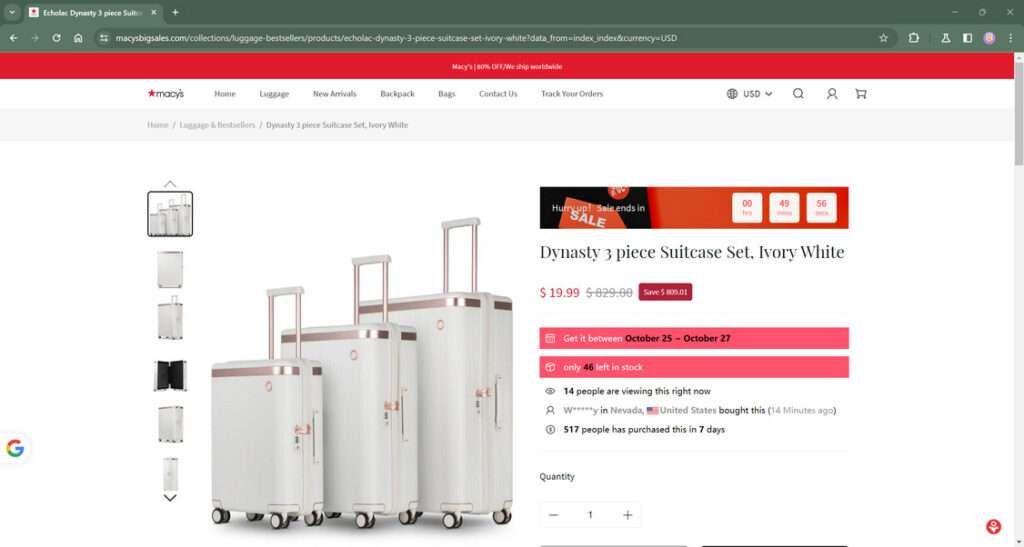Screen dimensions: 1024x547
Task: Open the shopping cart icon
Action: click(x=861, y=94)
